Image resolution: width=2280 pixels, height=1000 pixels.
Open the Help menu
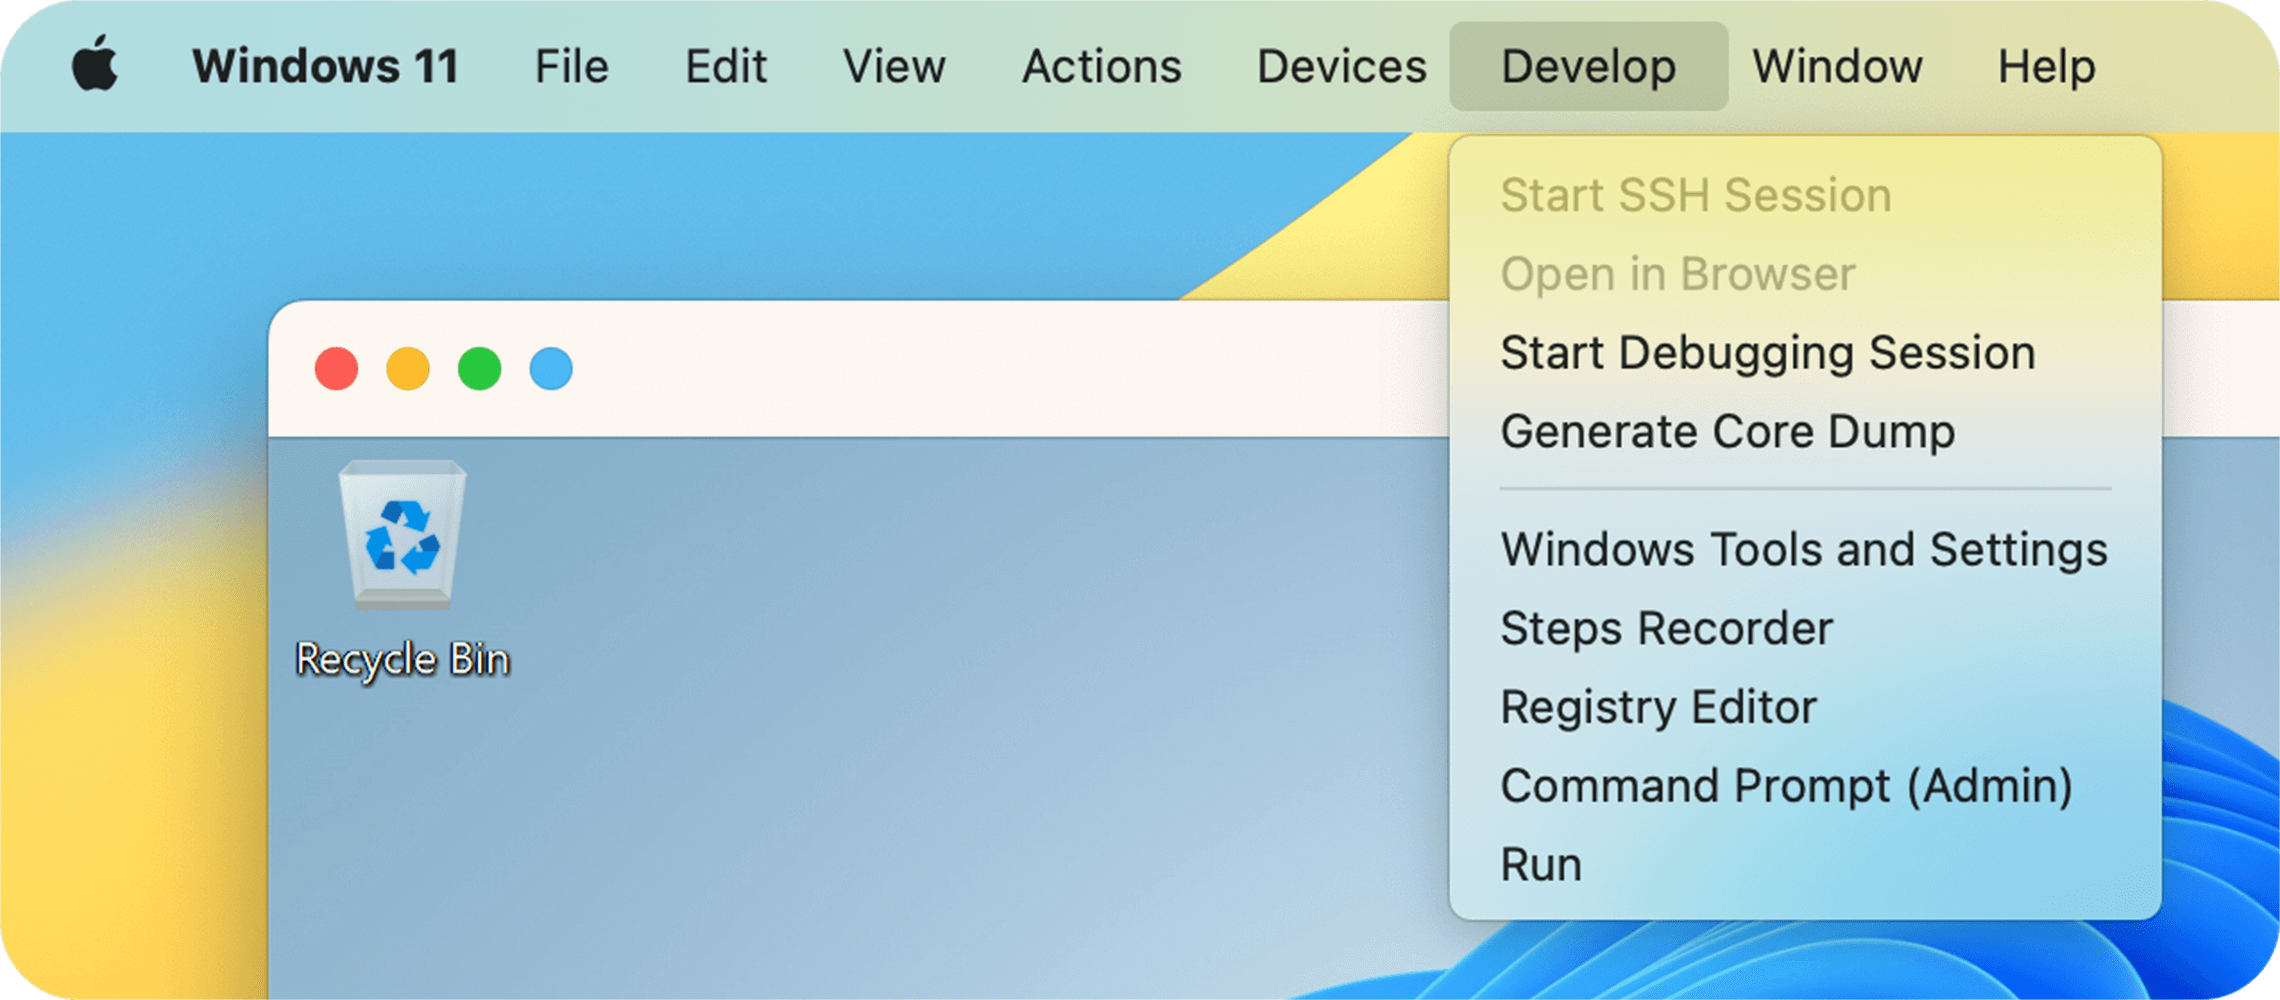pos(2047,67)
